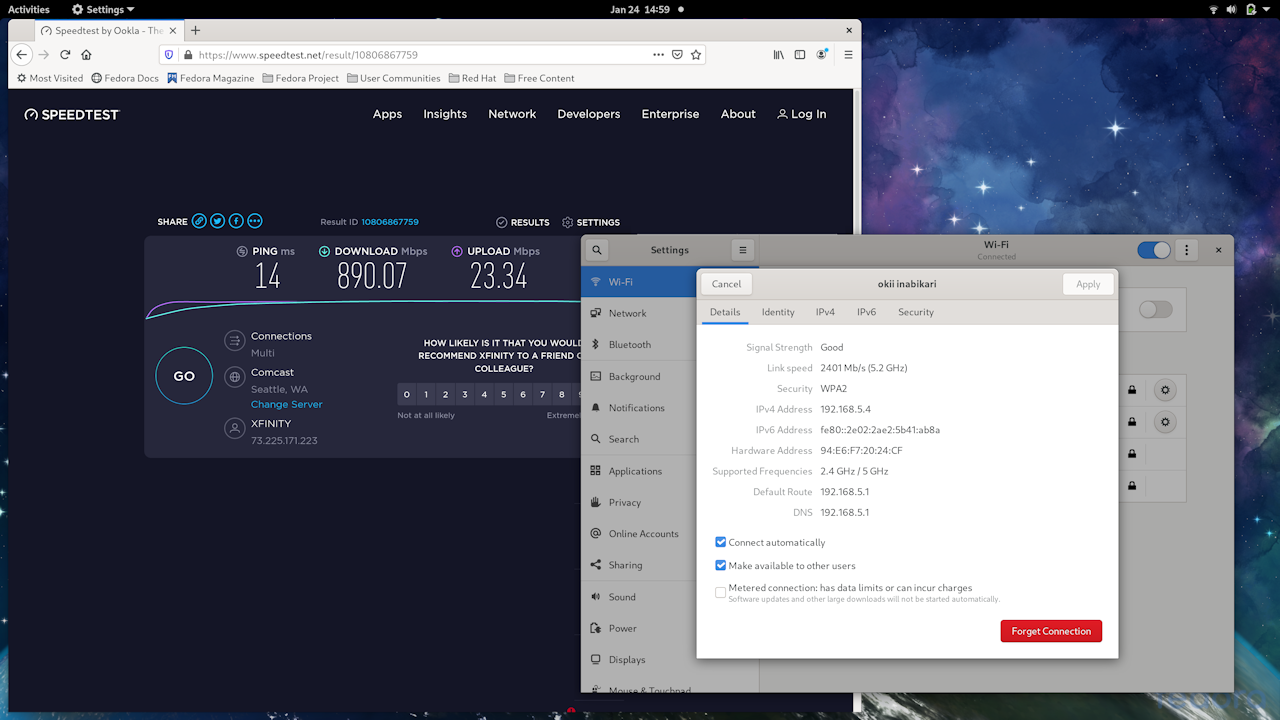Open Log In on Speedtest
Viewport: 1280px width, 720px height.
802,114
